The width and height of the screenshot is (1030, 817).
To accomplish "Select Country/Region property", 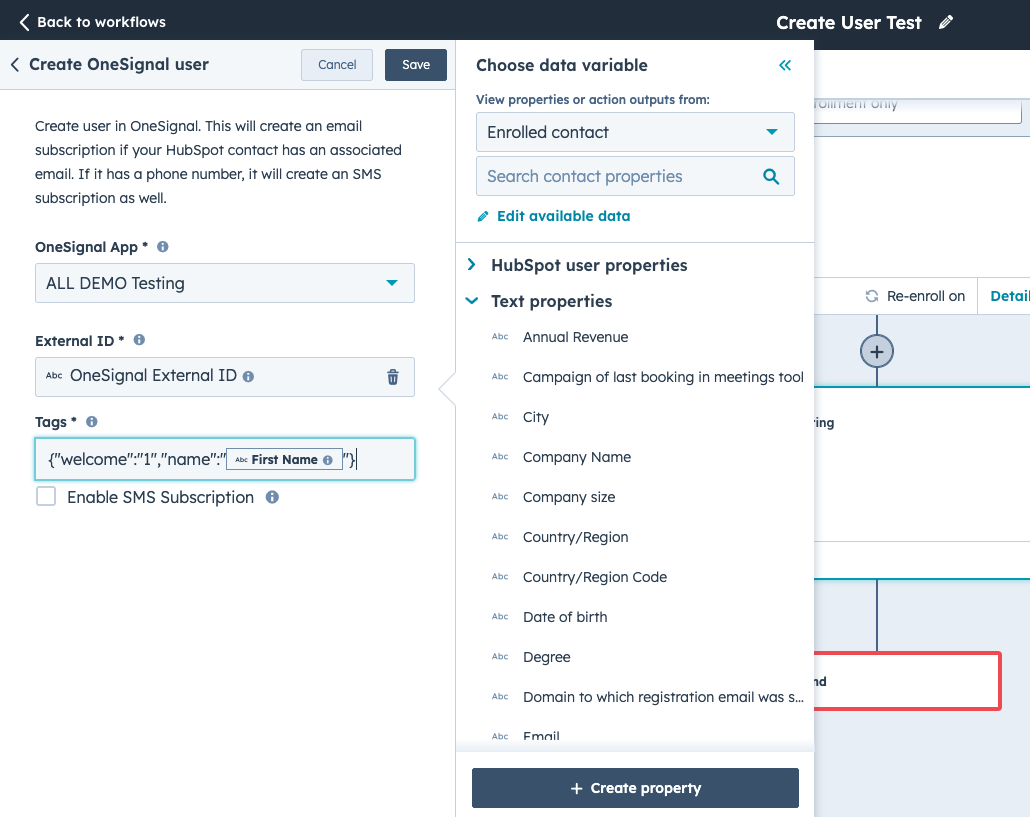I will [575, 537].
